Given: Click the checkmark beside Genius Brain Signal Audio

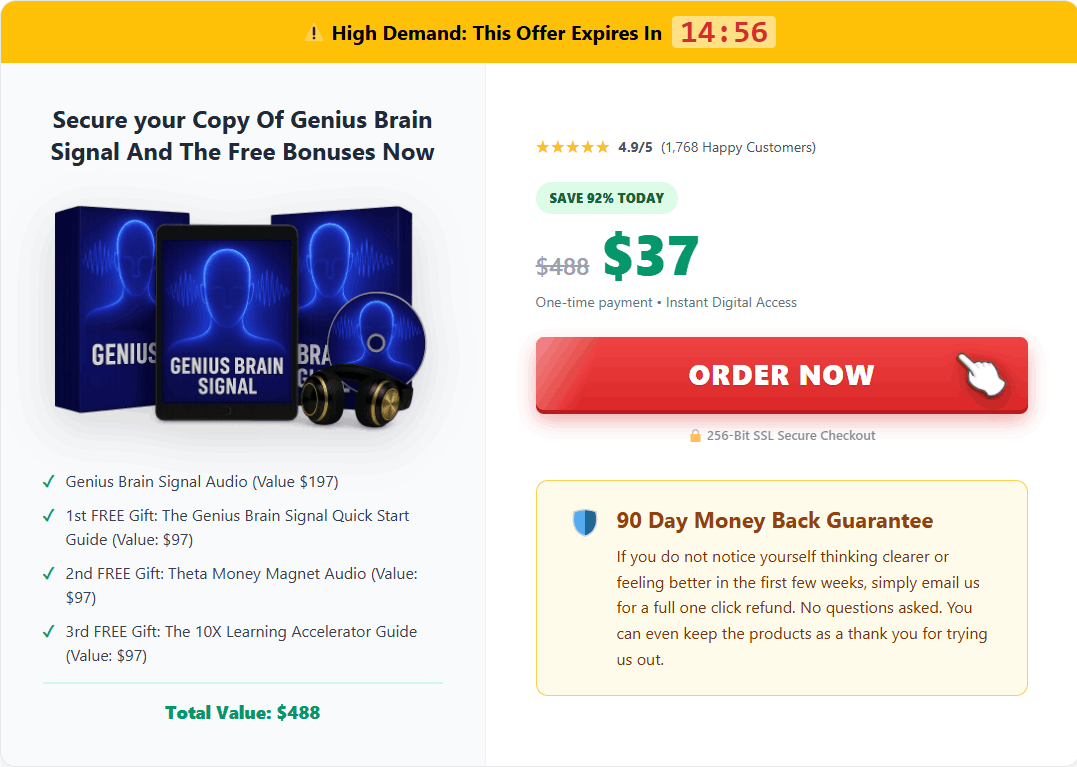Looking at the screenshot, I should pos(47,482).
